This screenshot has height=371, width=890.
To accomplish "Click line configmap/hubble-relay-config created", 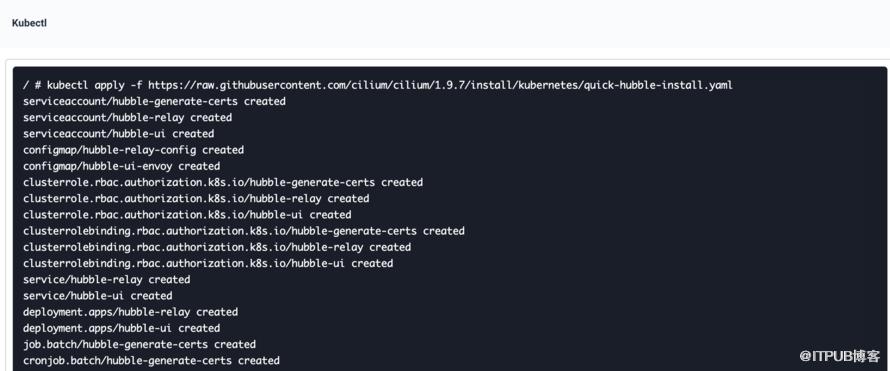I will tap(133, 150).
